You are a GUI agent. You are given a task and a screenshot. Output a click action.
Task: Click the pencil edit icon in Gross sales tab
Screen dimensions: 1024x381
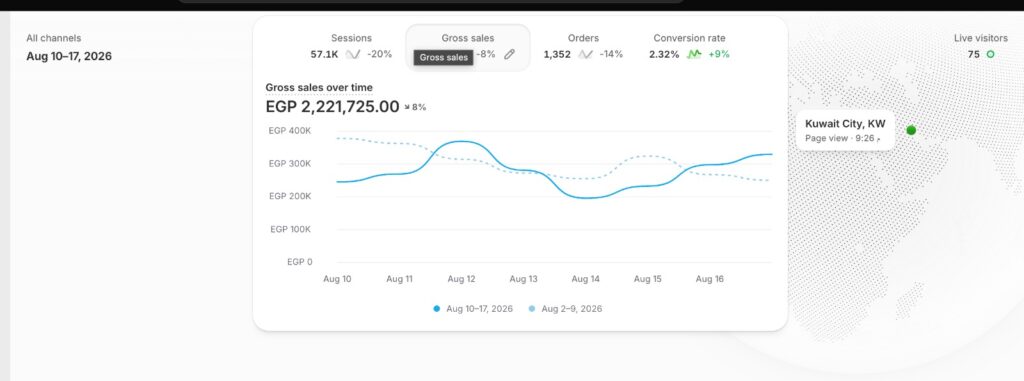[x=509, y=54]
